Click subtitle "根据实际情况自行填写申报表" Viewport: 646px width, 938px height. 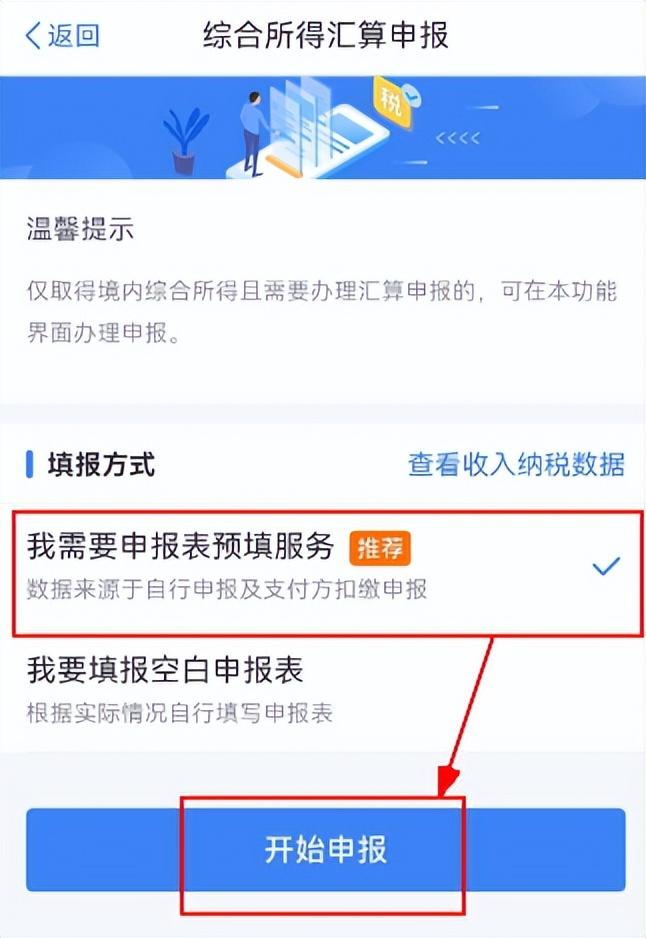tap(179, 712)
